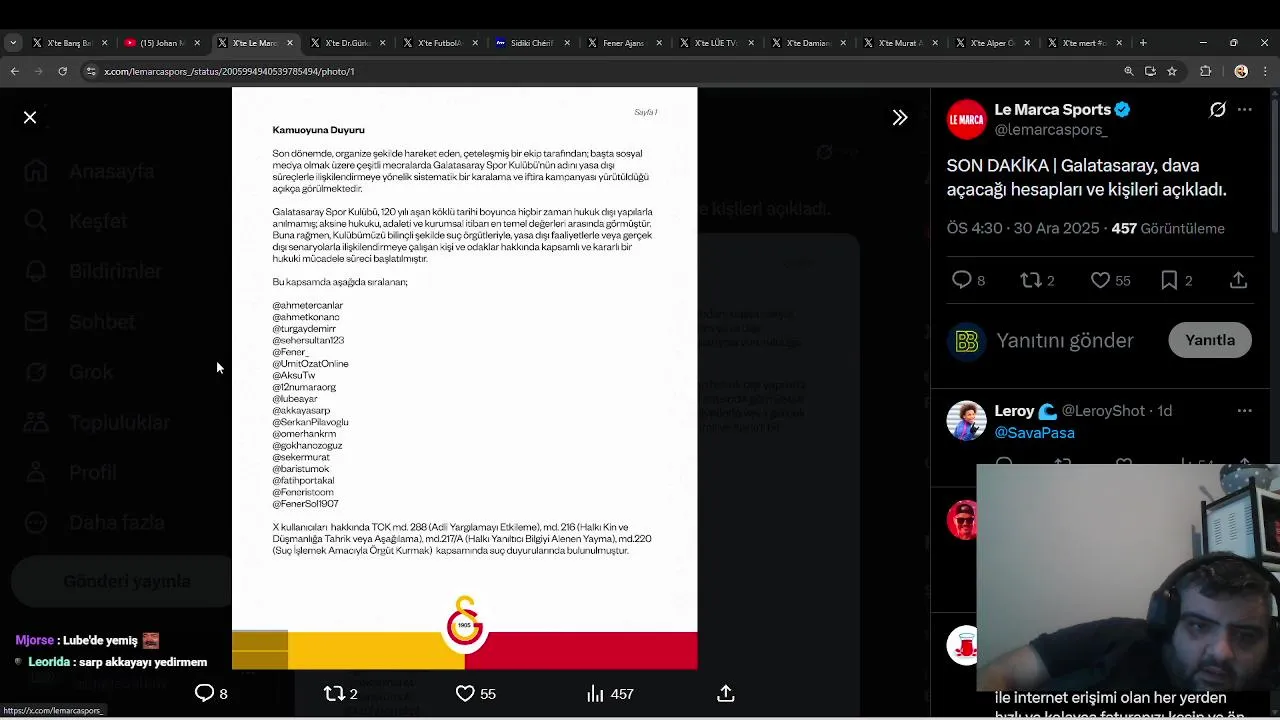Screen dimensions: 1280x720
Task: Switch to the X'te Damian tab
Action: pyautogui.click(x=808, y=43)
